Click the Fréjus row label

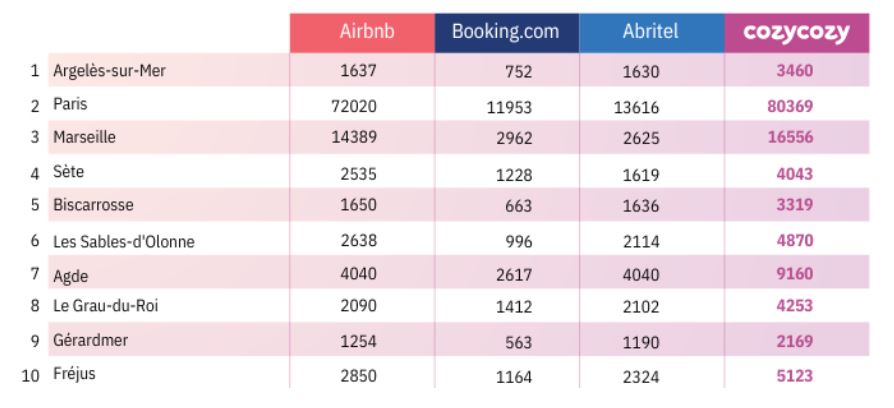point(75,375)
